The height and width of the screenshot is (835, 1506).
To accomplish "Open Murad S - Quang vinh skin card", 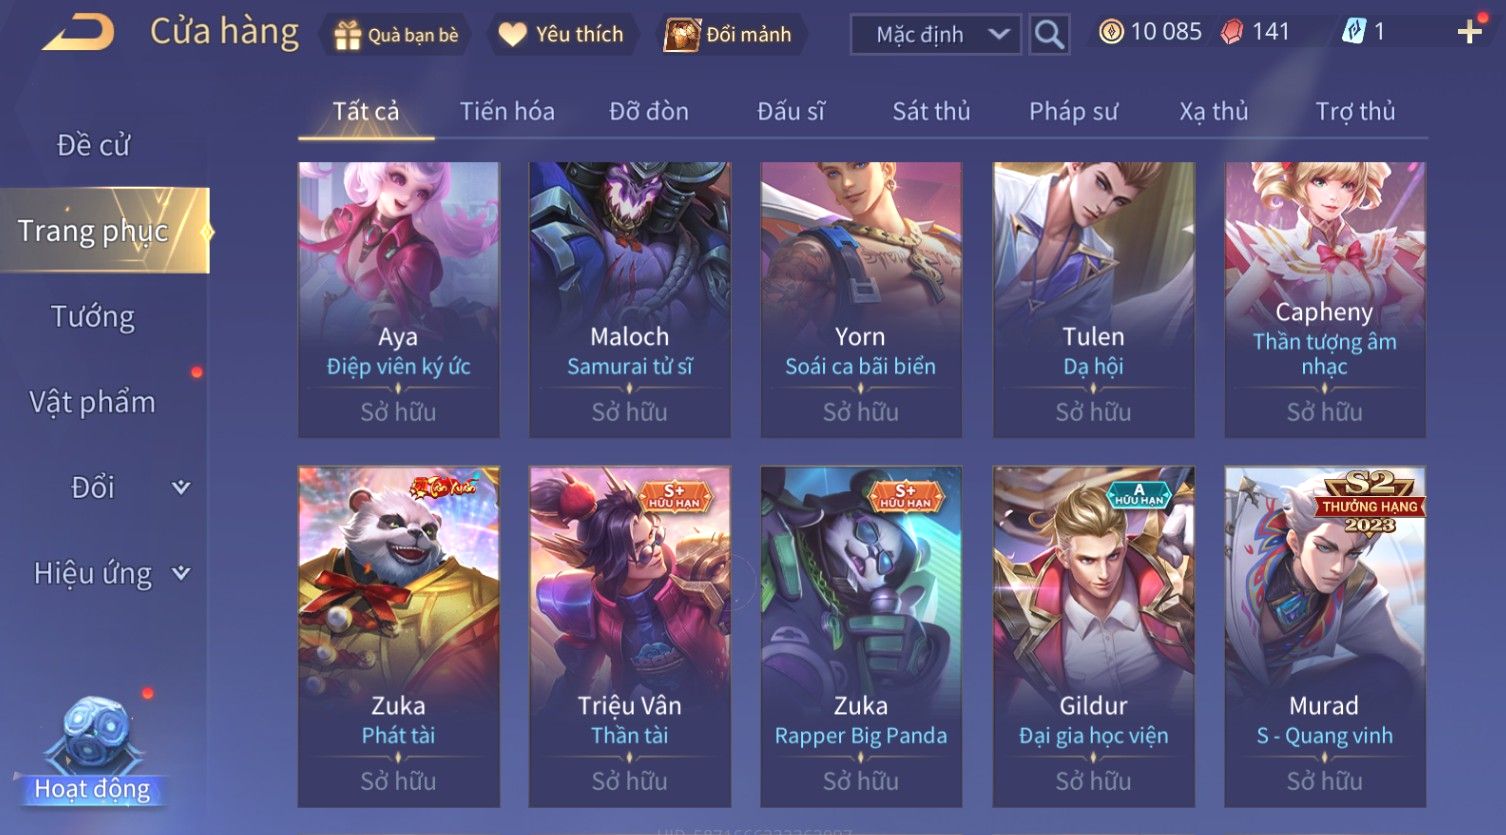I will tap(1324, 636).
